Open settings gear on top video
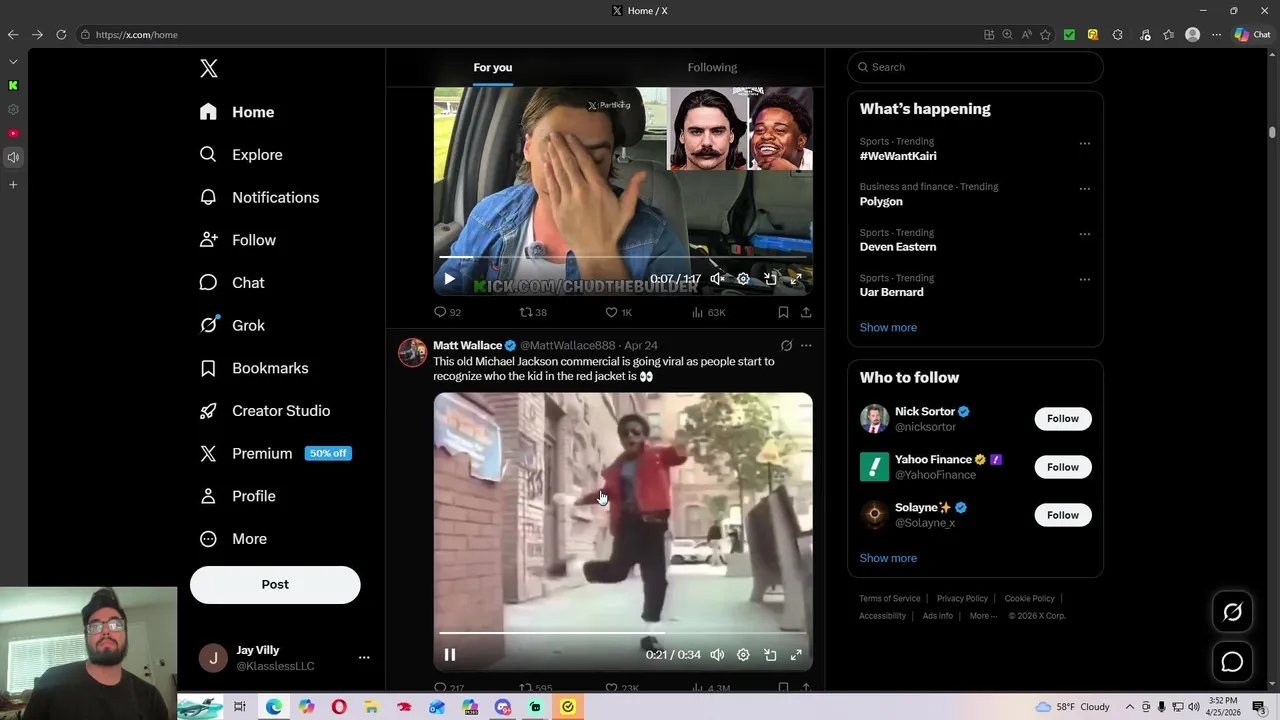 [x=743, y=279]
